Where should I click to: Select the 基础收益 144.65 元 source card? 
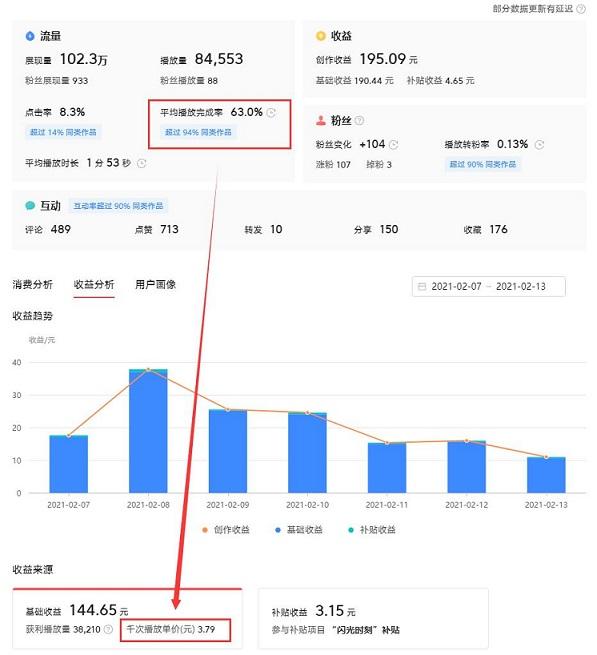[x=127, y=618]
